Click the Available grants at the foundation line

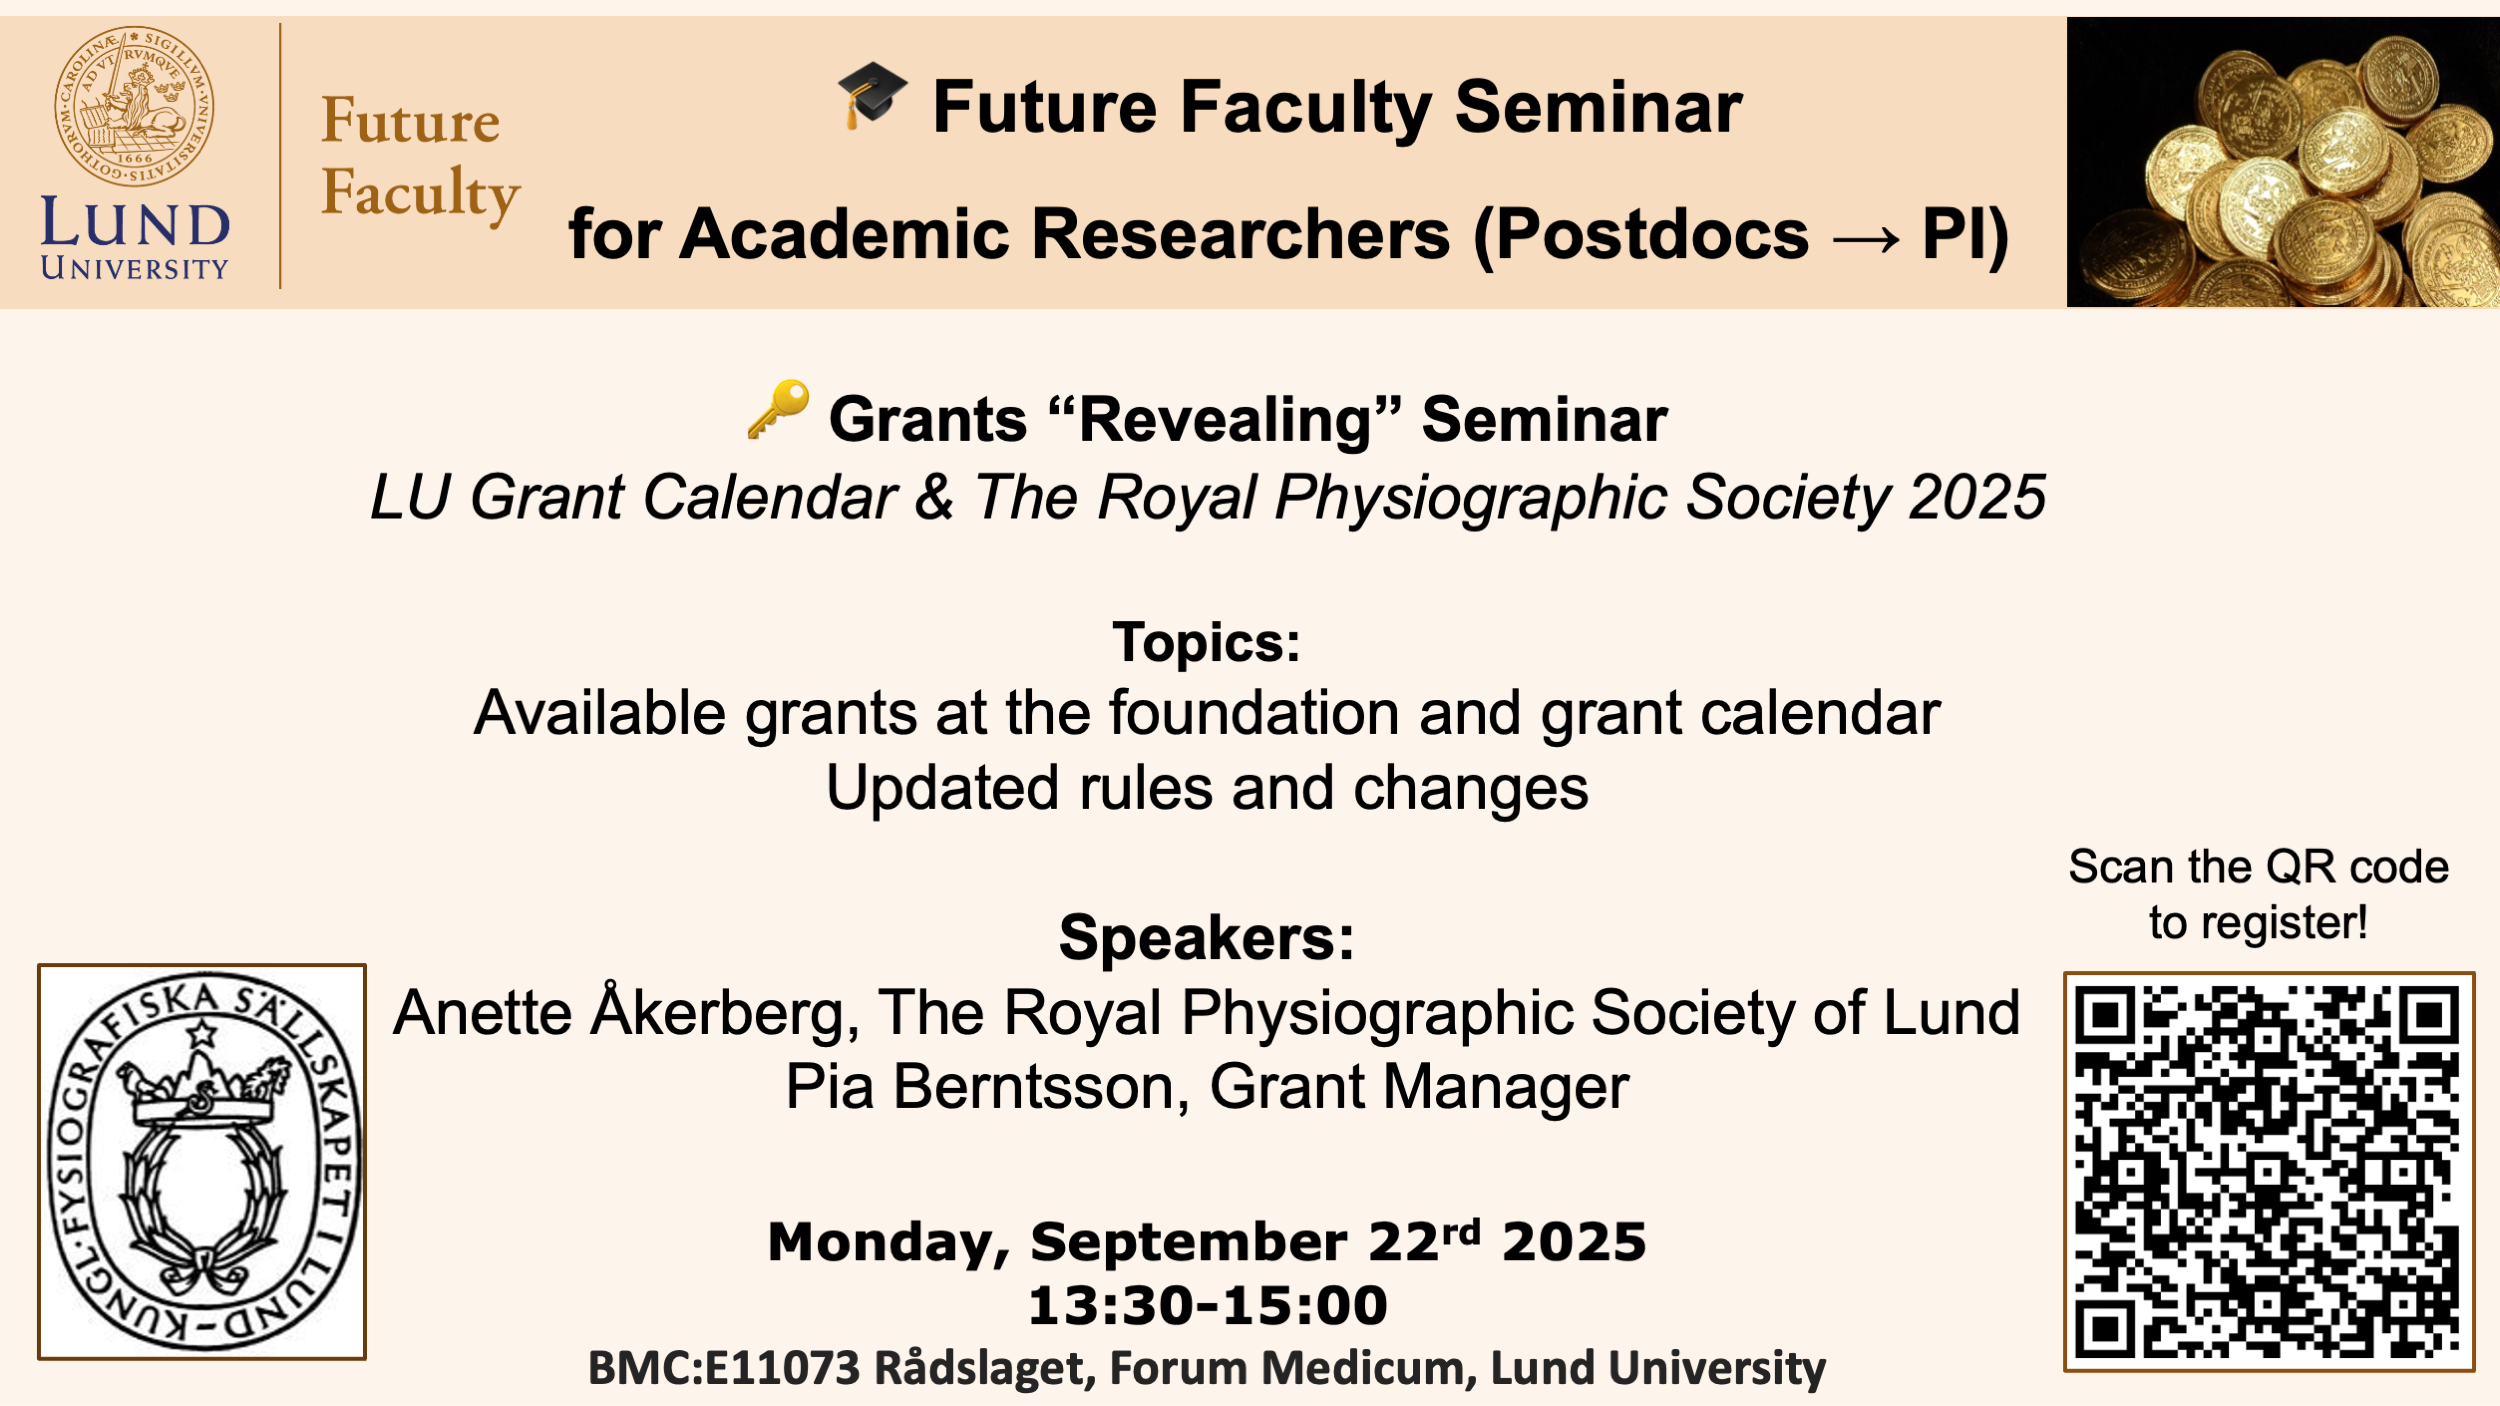tap(1206, 713)
